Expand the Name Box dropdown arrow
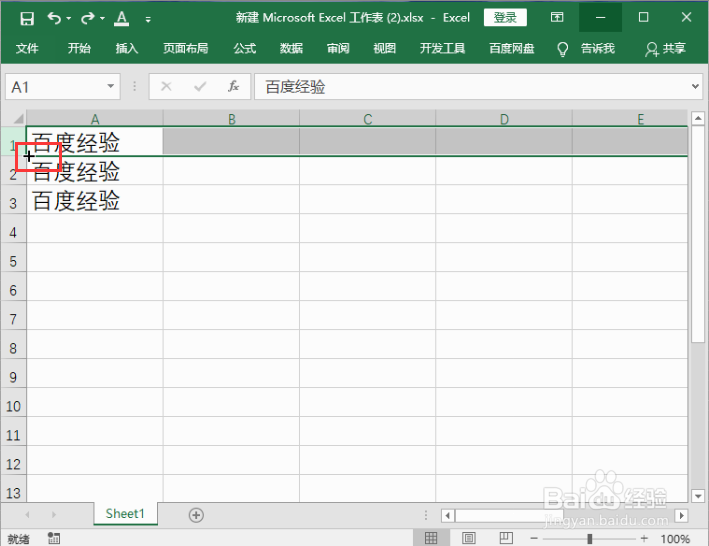 coord(110,86)
